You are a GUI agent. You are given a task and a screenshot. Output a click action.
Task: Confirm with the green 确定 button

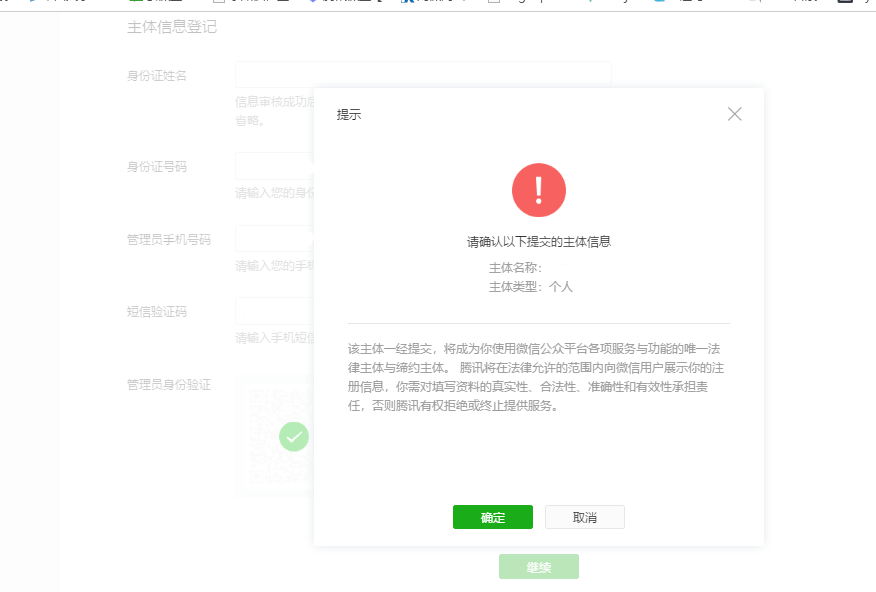tap(492, 517)
